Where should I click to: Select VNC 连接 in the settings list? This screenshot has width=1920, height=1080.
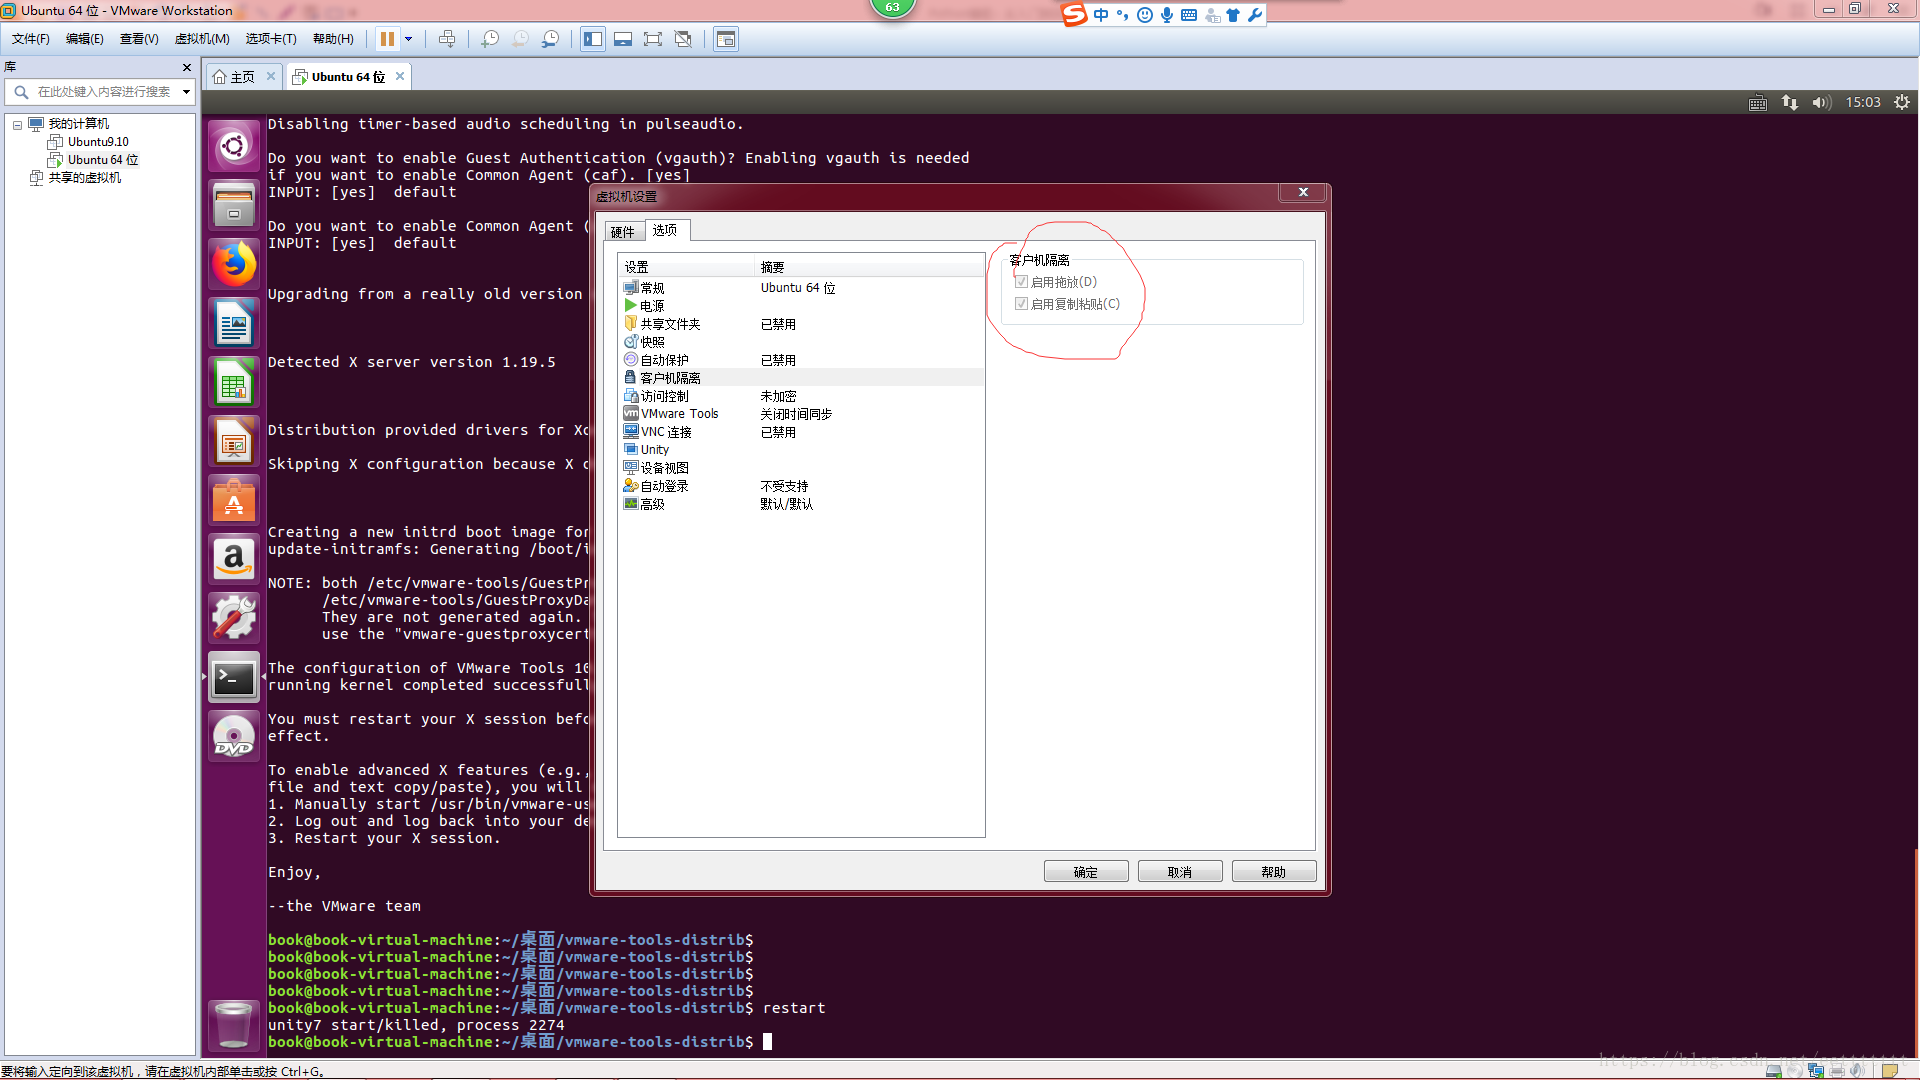(801, 432)
